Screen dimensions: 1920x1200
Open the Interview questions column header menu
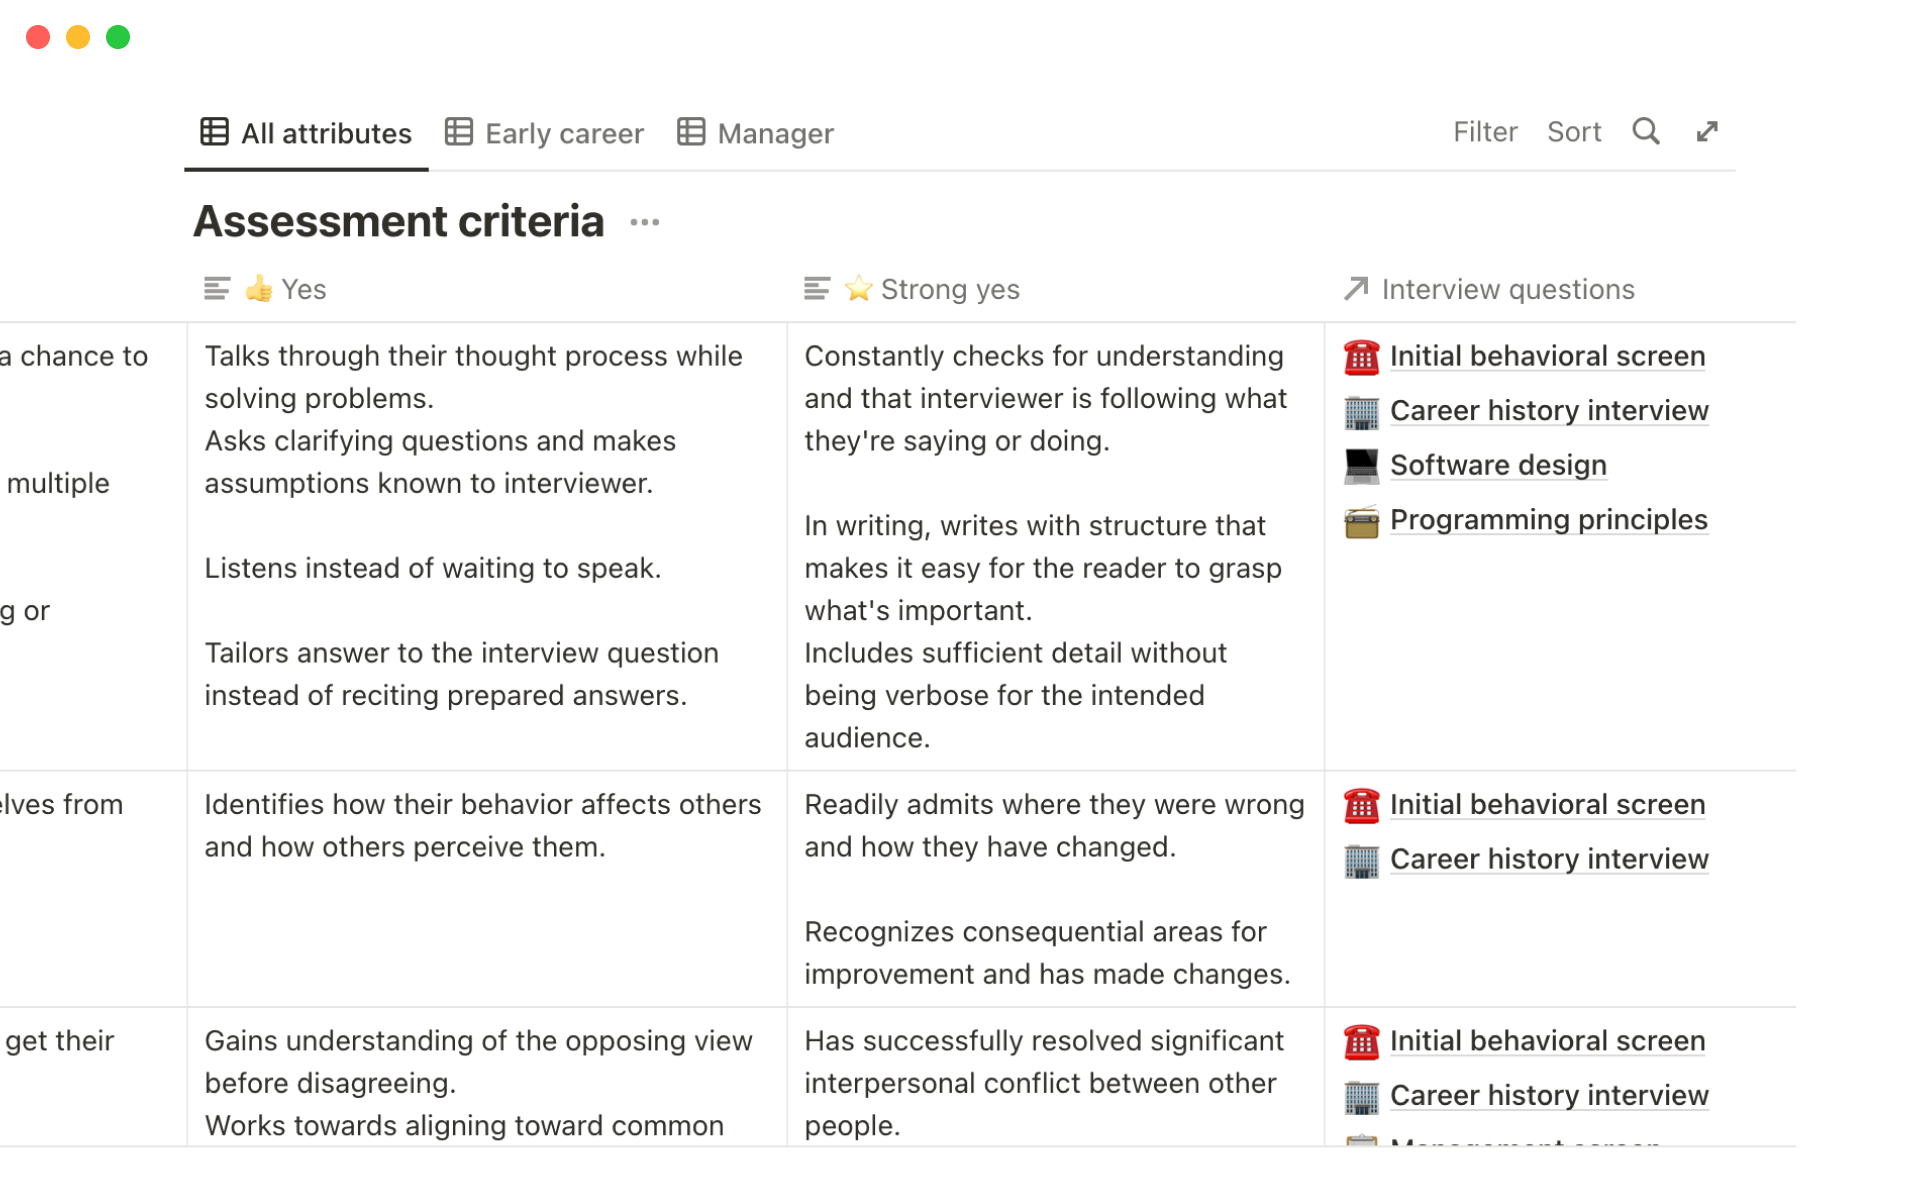(1507, 290)
